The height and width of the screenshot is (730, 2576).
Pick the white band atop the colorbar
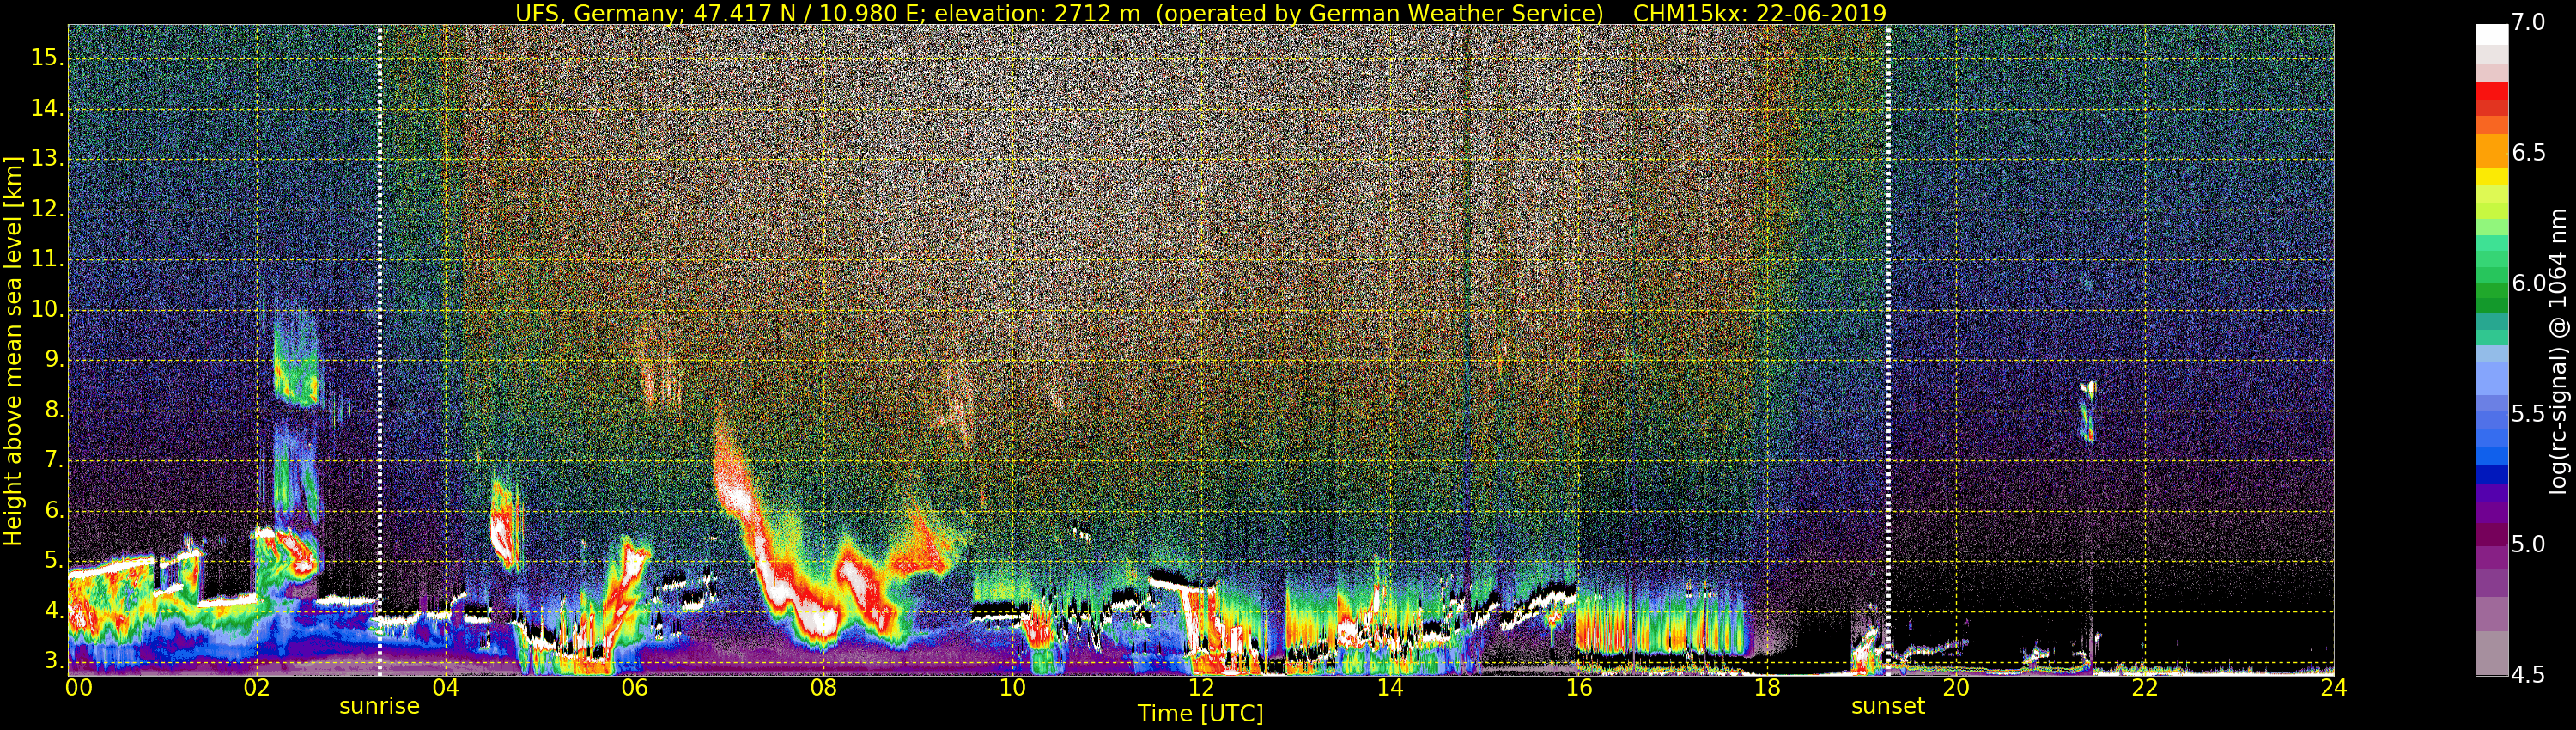2491,35
